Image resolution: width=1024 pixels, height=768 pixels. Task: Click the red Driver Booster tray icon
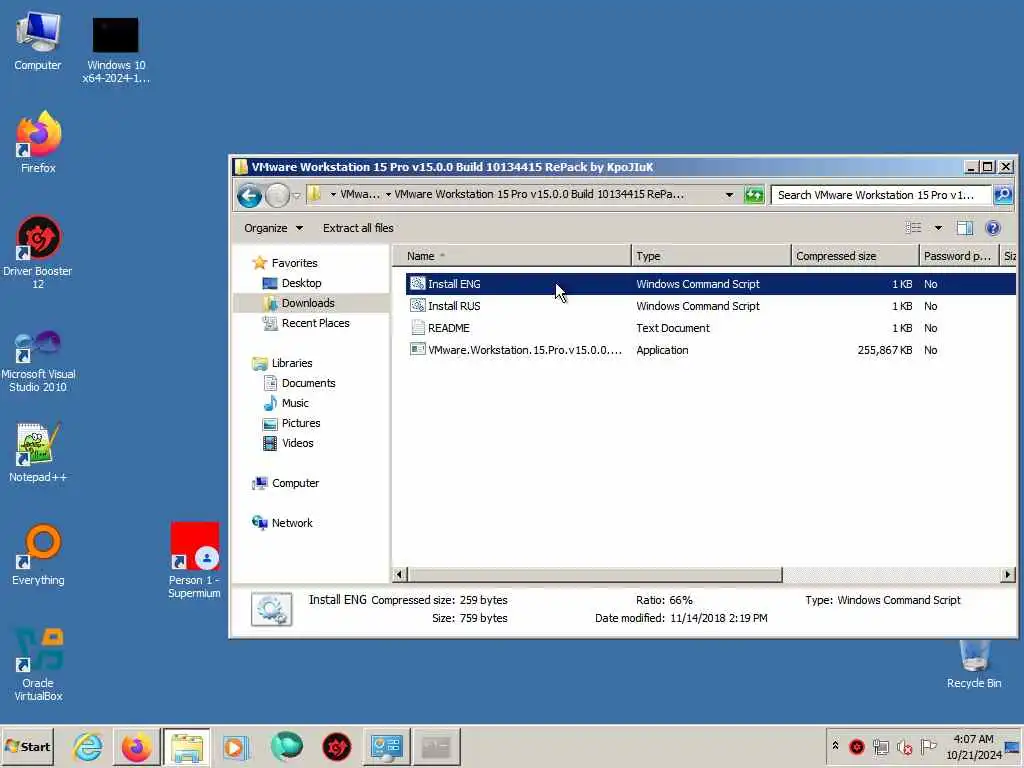[857, 746]
